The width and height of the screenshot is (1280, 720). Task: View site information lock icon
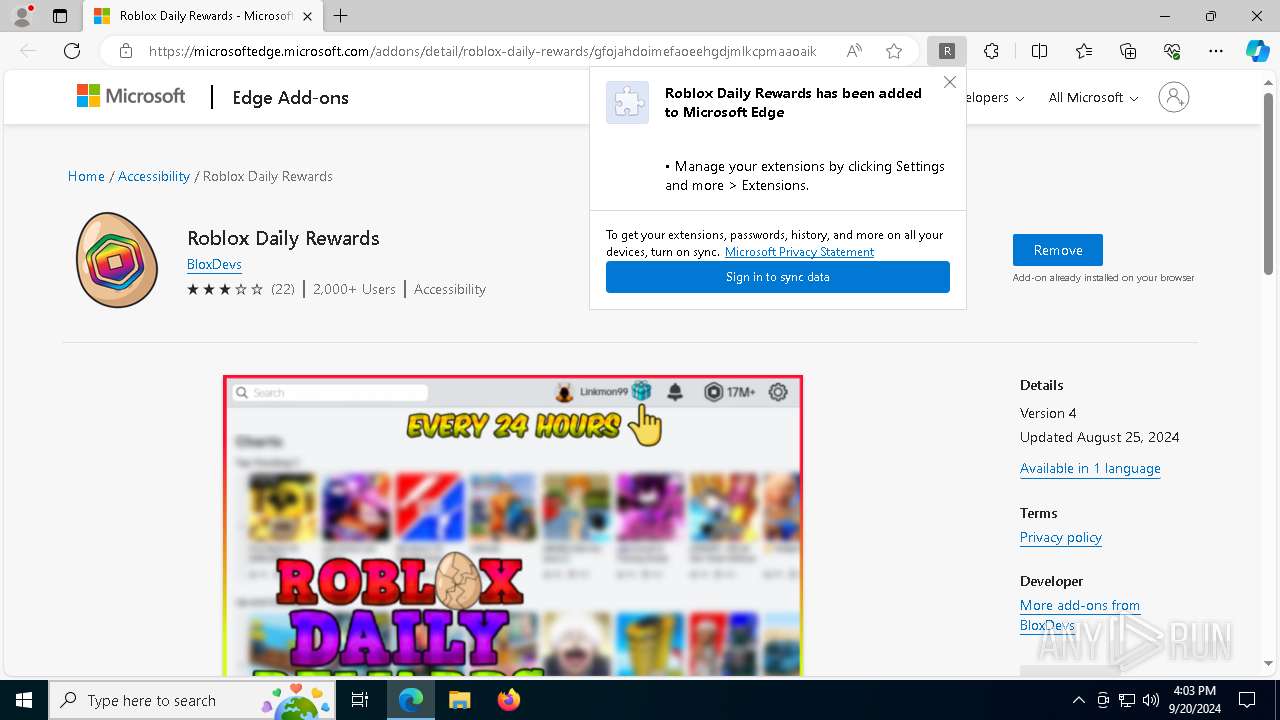(126, 51)
